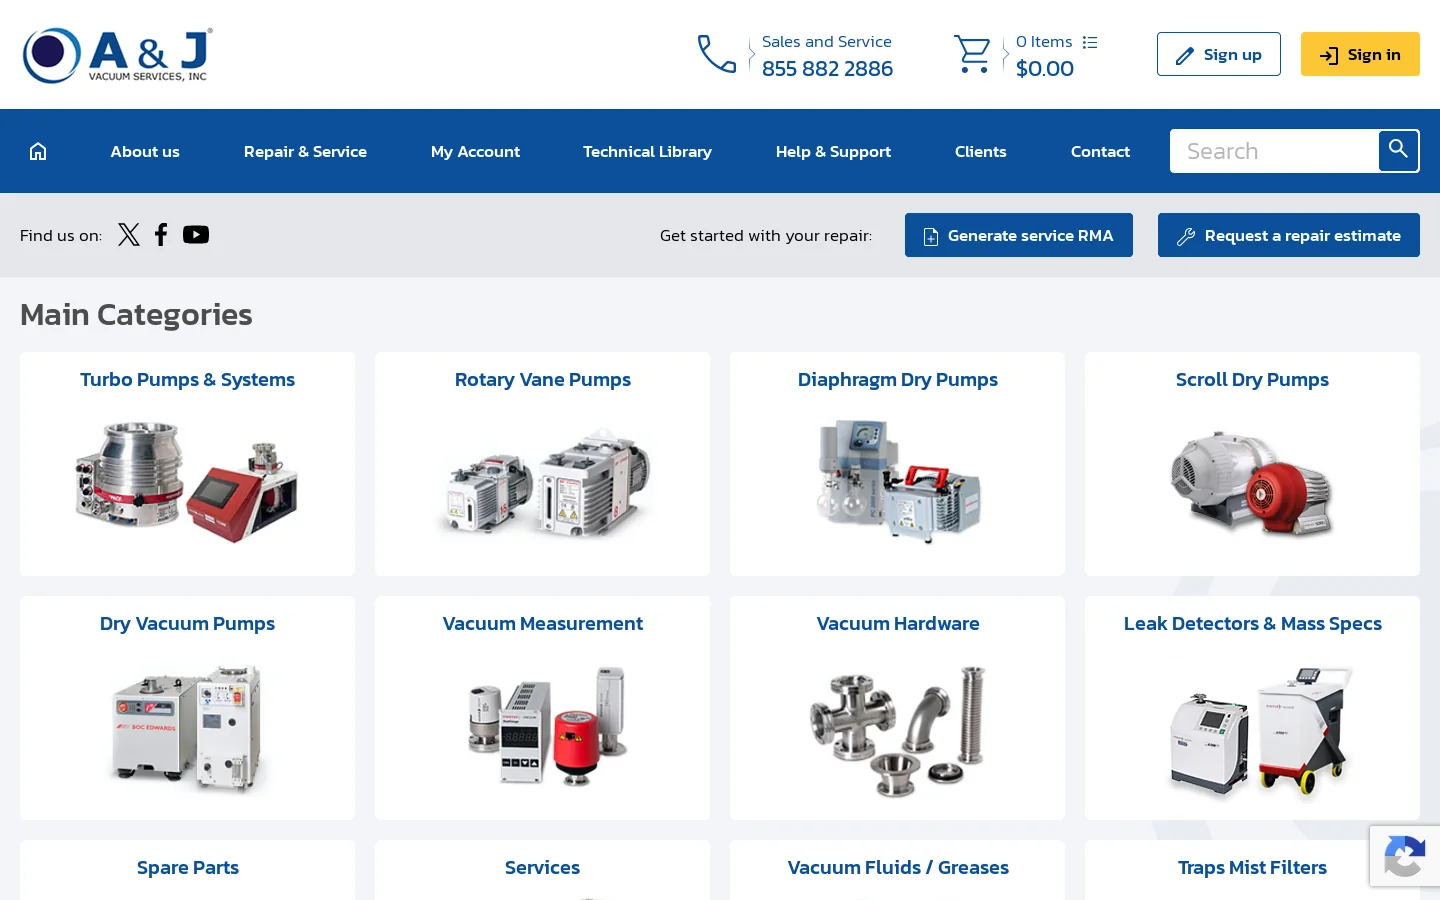Open the YouTube social icon
1440x900 pixels.
click(x=196, y=235)
